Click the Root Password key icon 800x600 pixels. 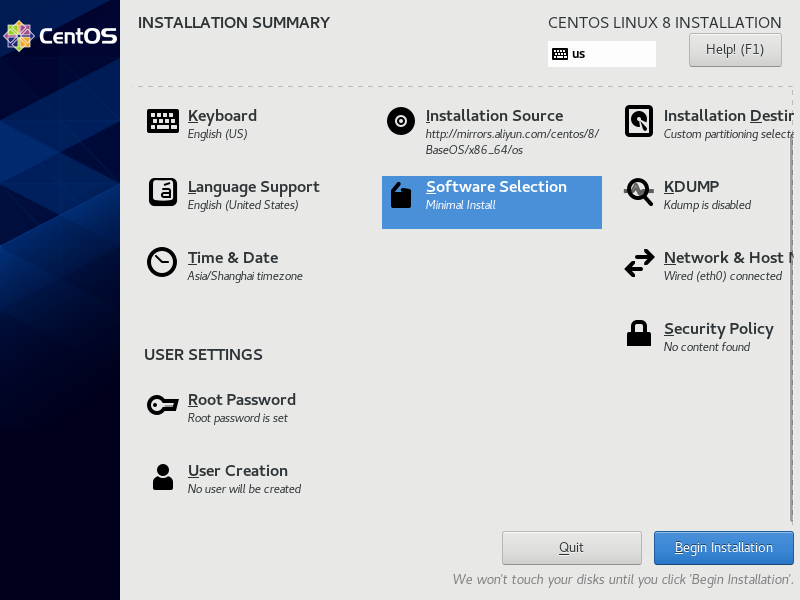[x=163, y=405]
